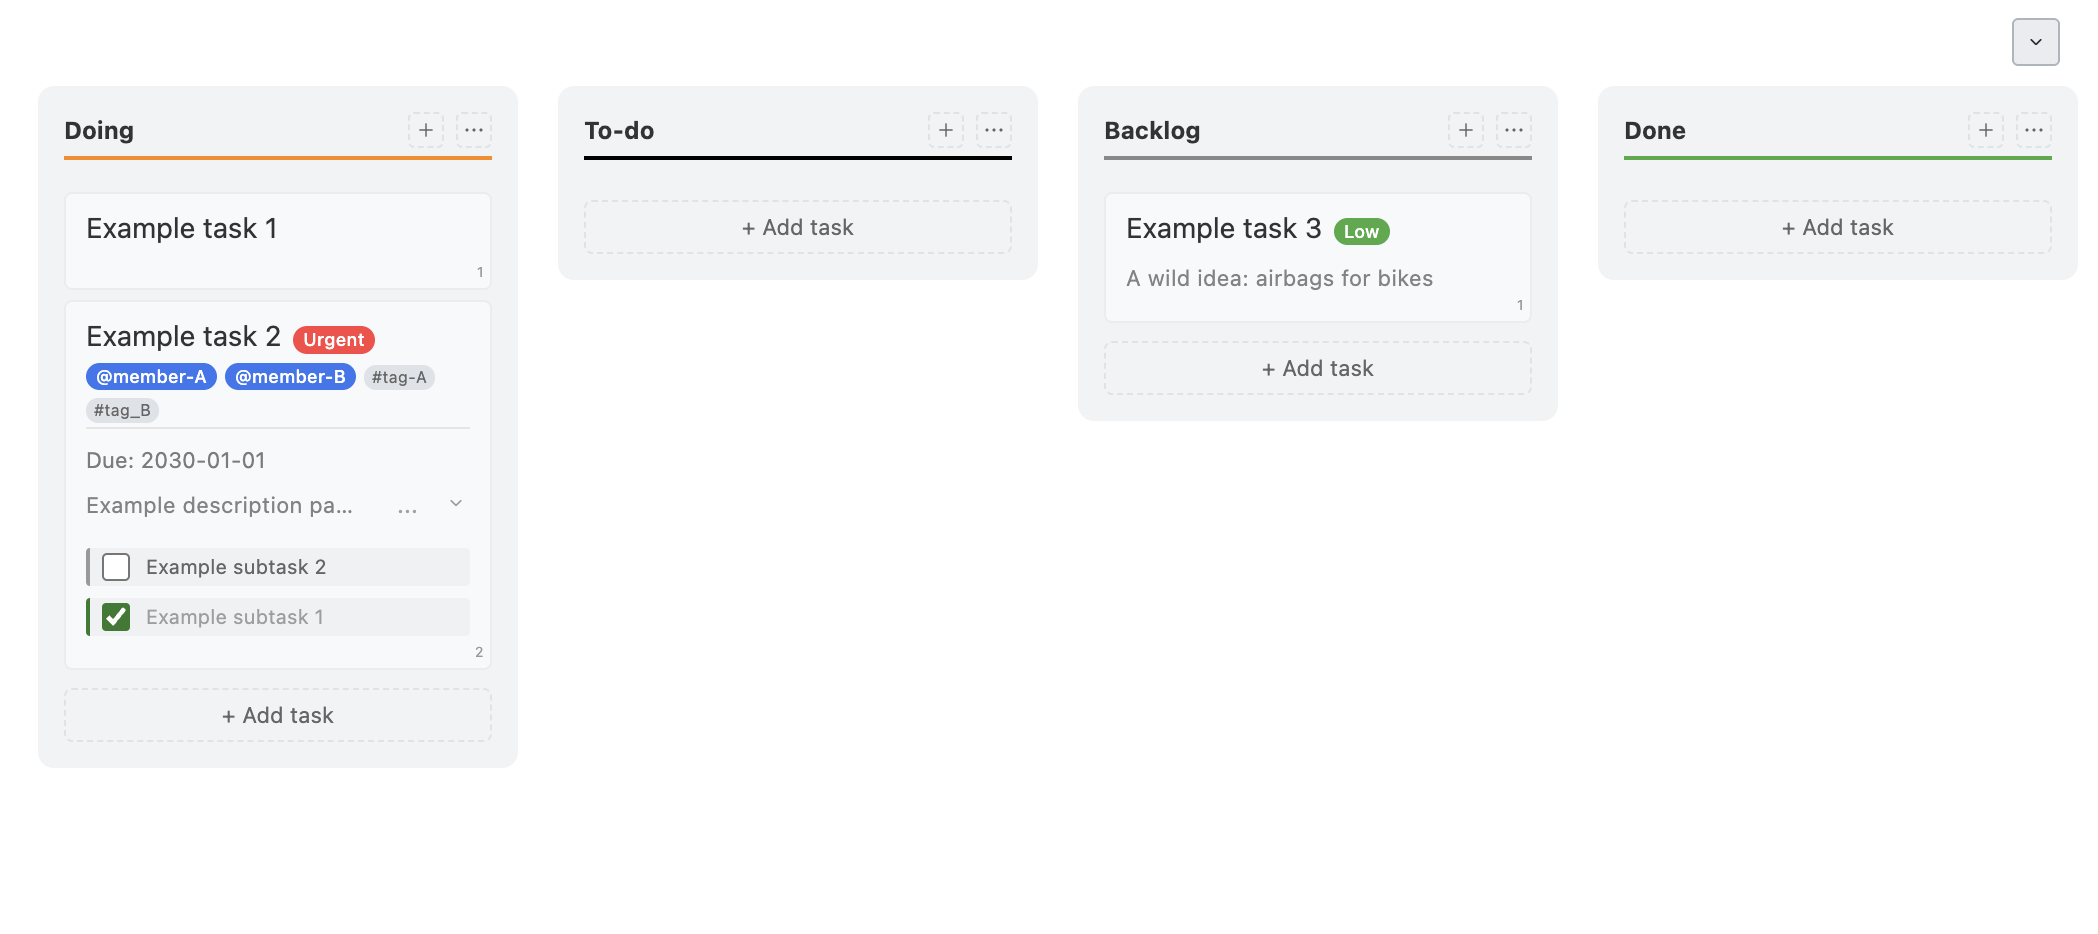The width and height of the screenshot is (2098, 934).
Task: Open the Done column options menu
Action: (2034, 130)
